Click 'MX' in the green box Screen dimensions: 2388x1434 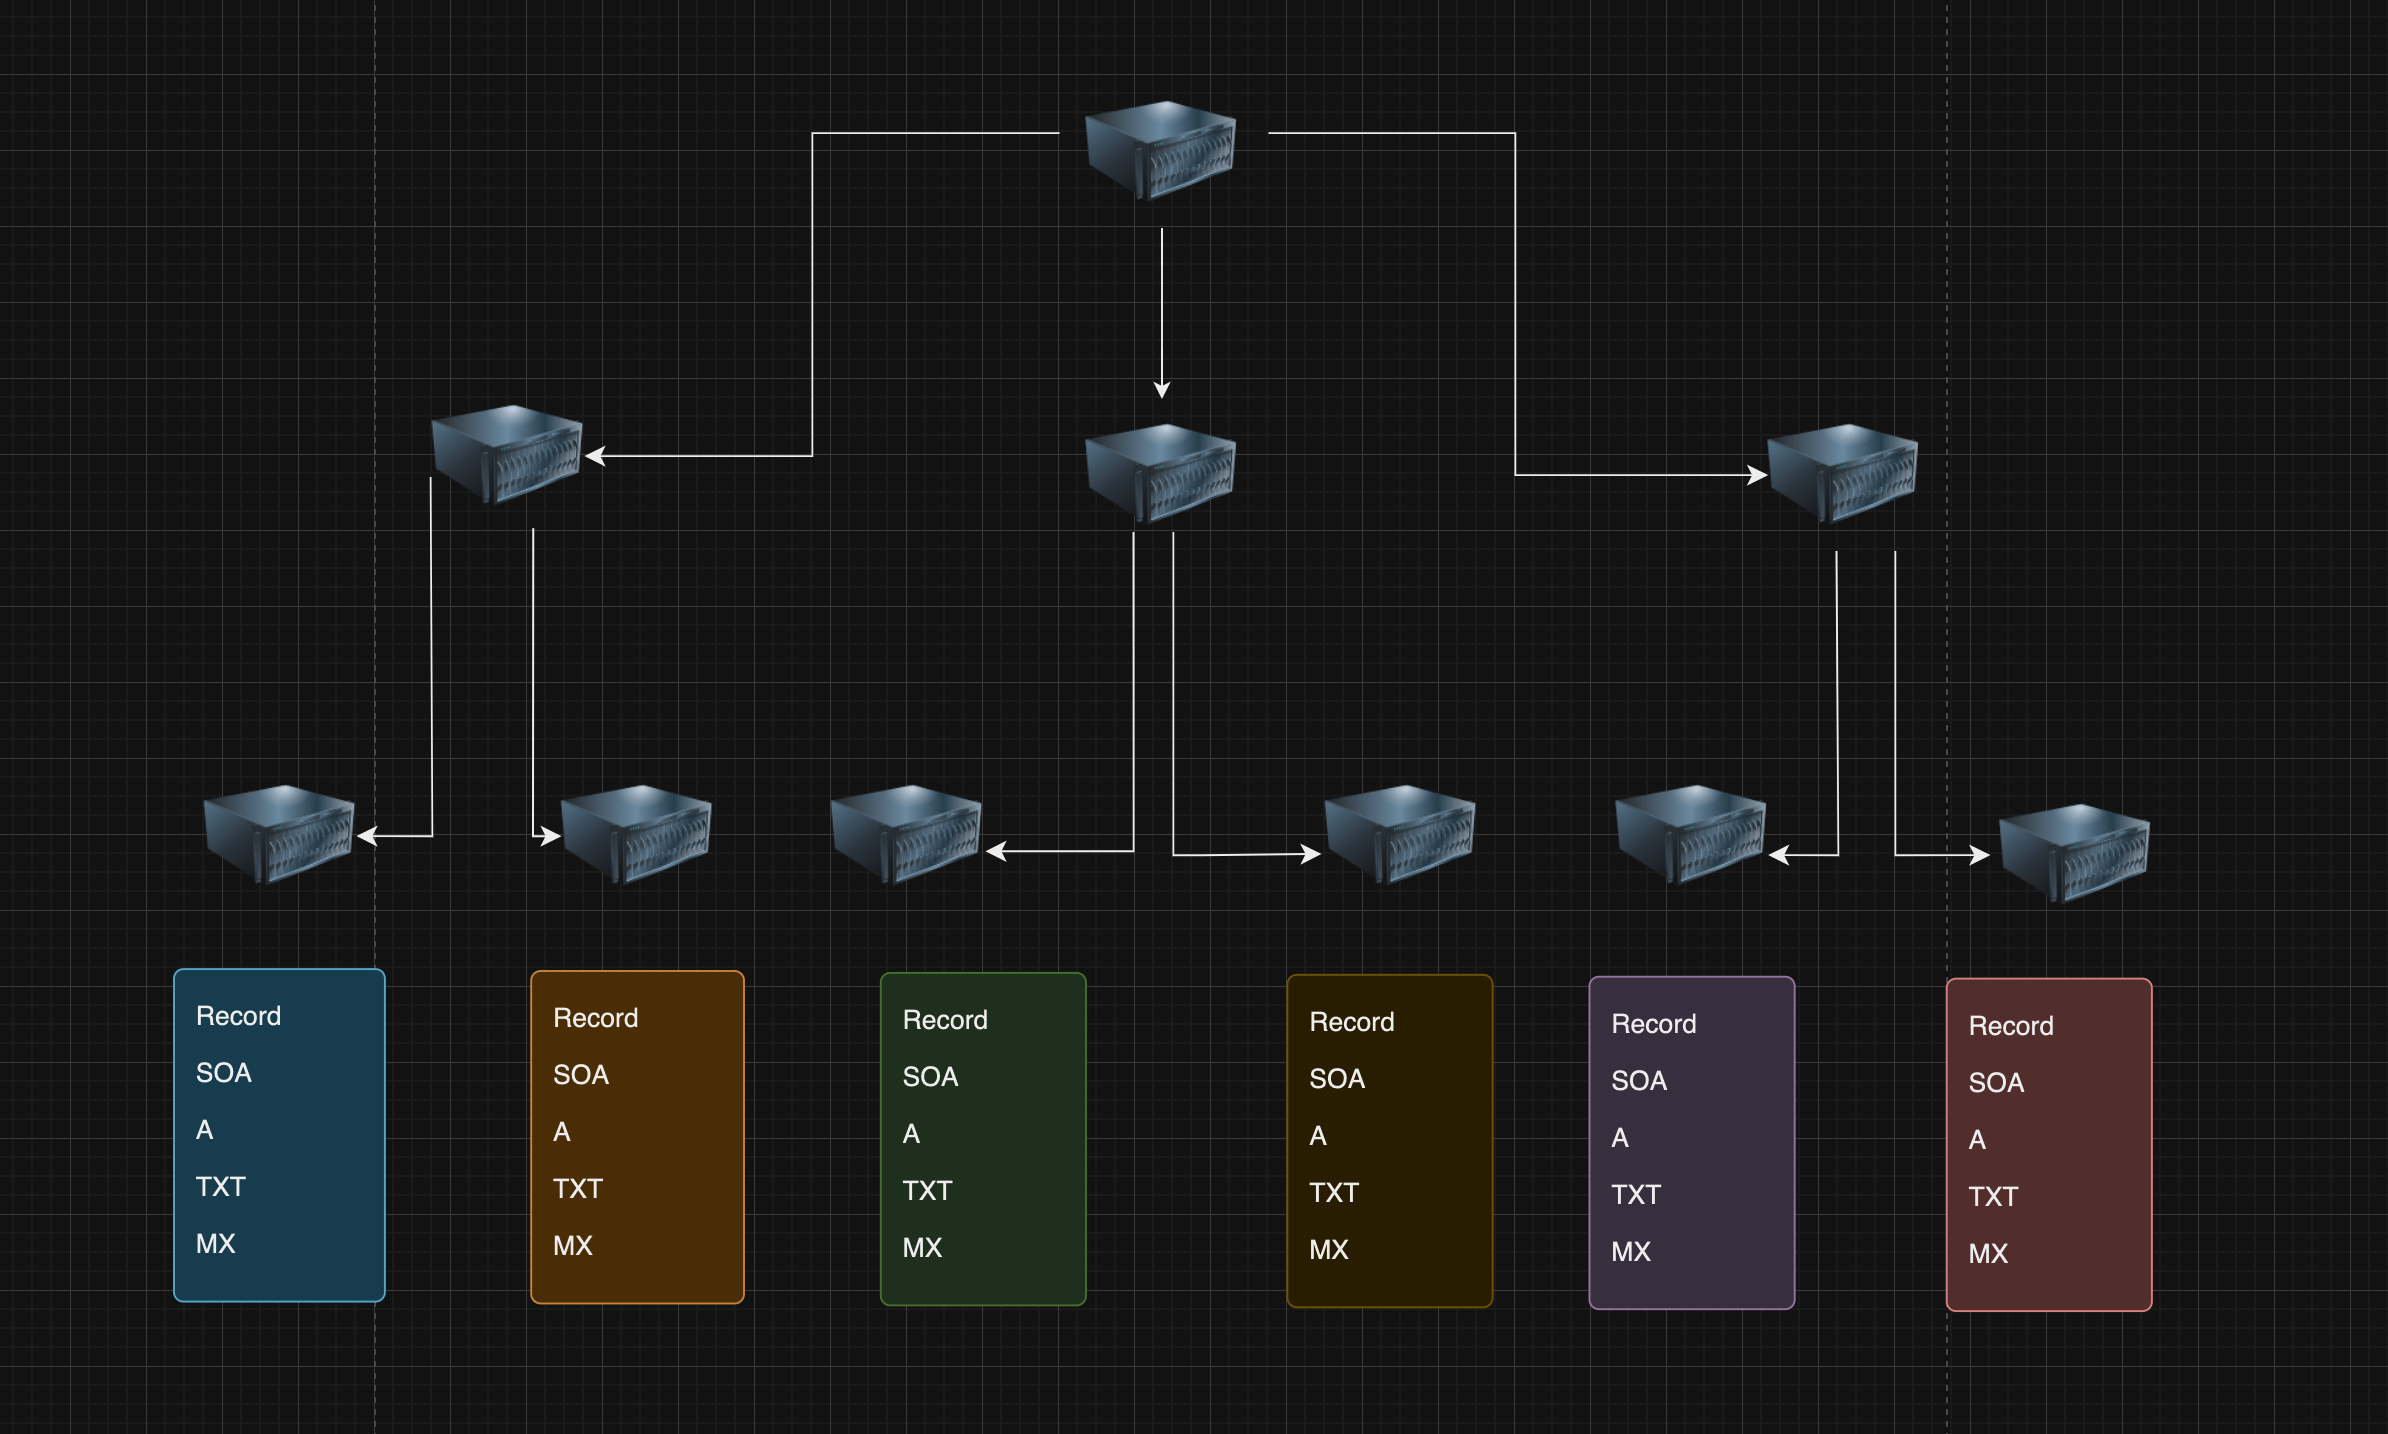coord(922,1248)
